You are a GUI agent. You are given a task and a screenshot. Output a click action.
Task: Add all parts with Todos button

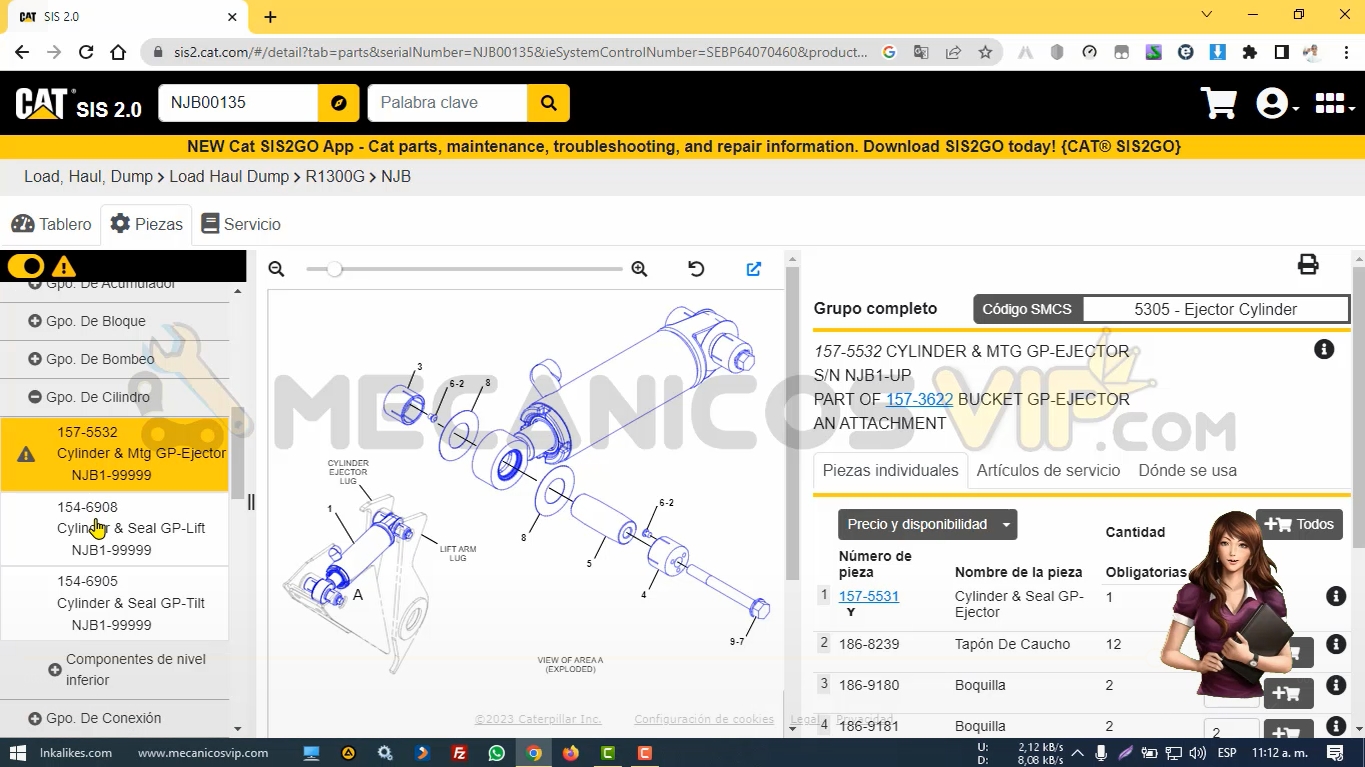tap(1299, 524)
